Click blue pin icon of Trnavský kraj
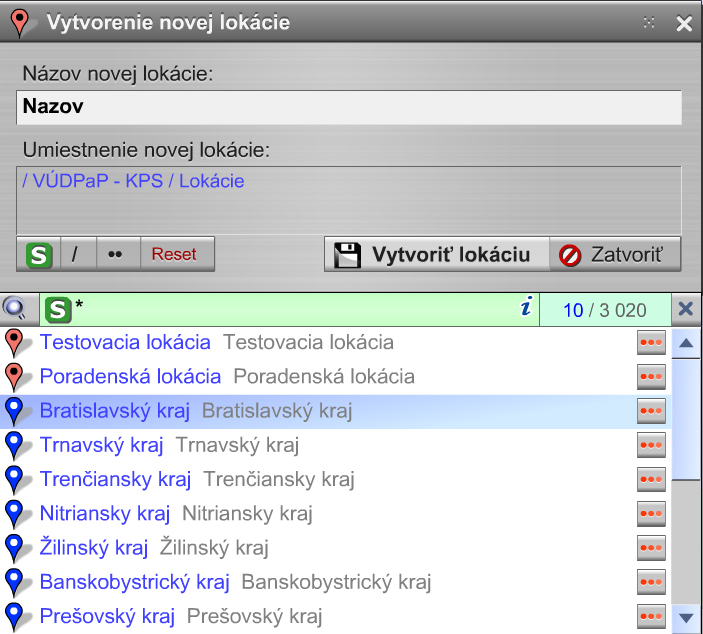Screen dimensions: 703x634 (x=16, y=445)
